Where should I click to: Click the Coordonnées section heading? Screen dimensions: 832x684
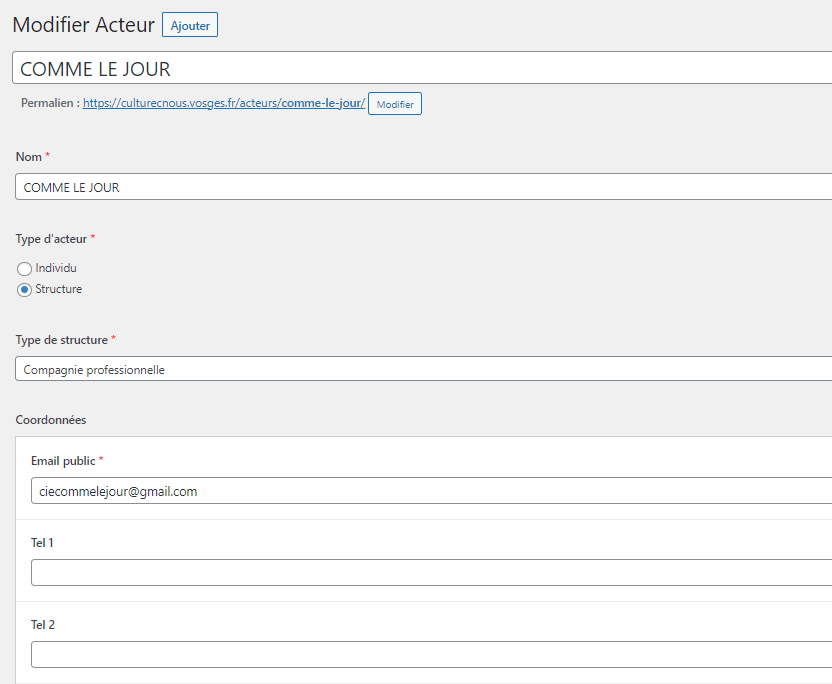point(51,420)
